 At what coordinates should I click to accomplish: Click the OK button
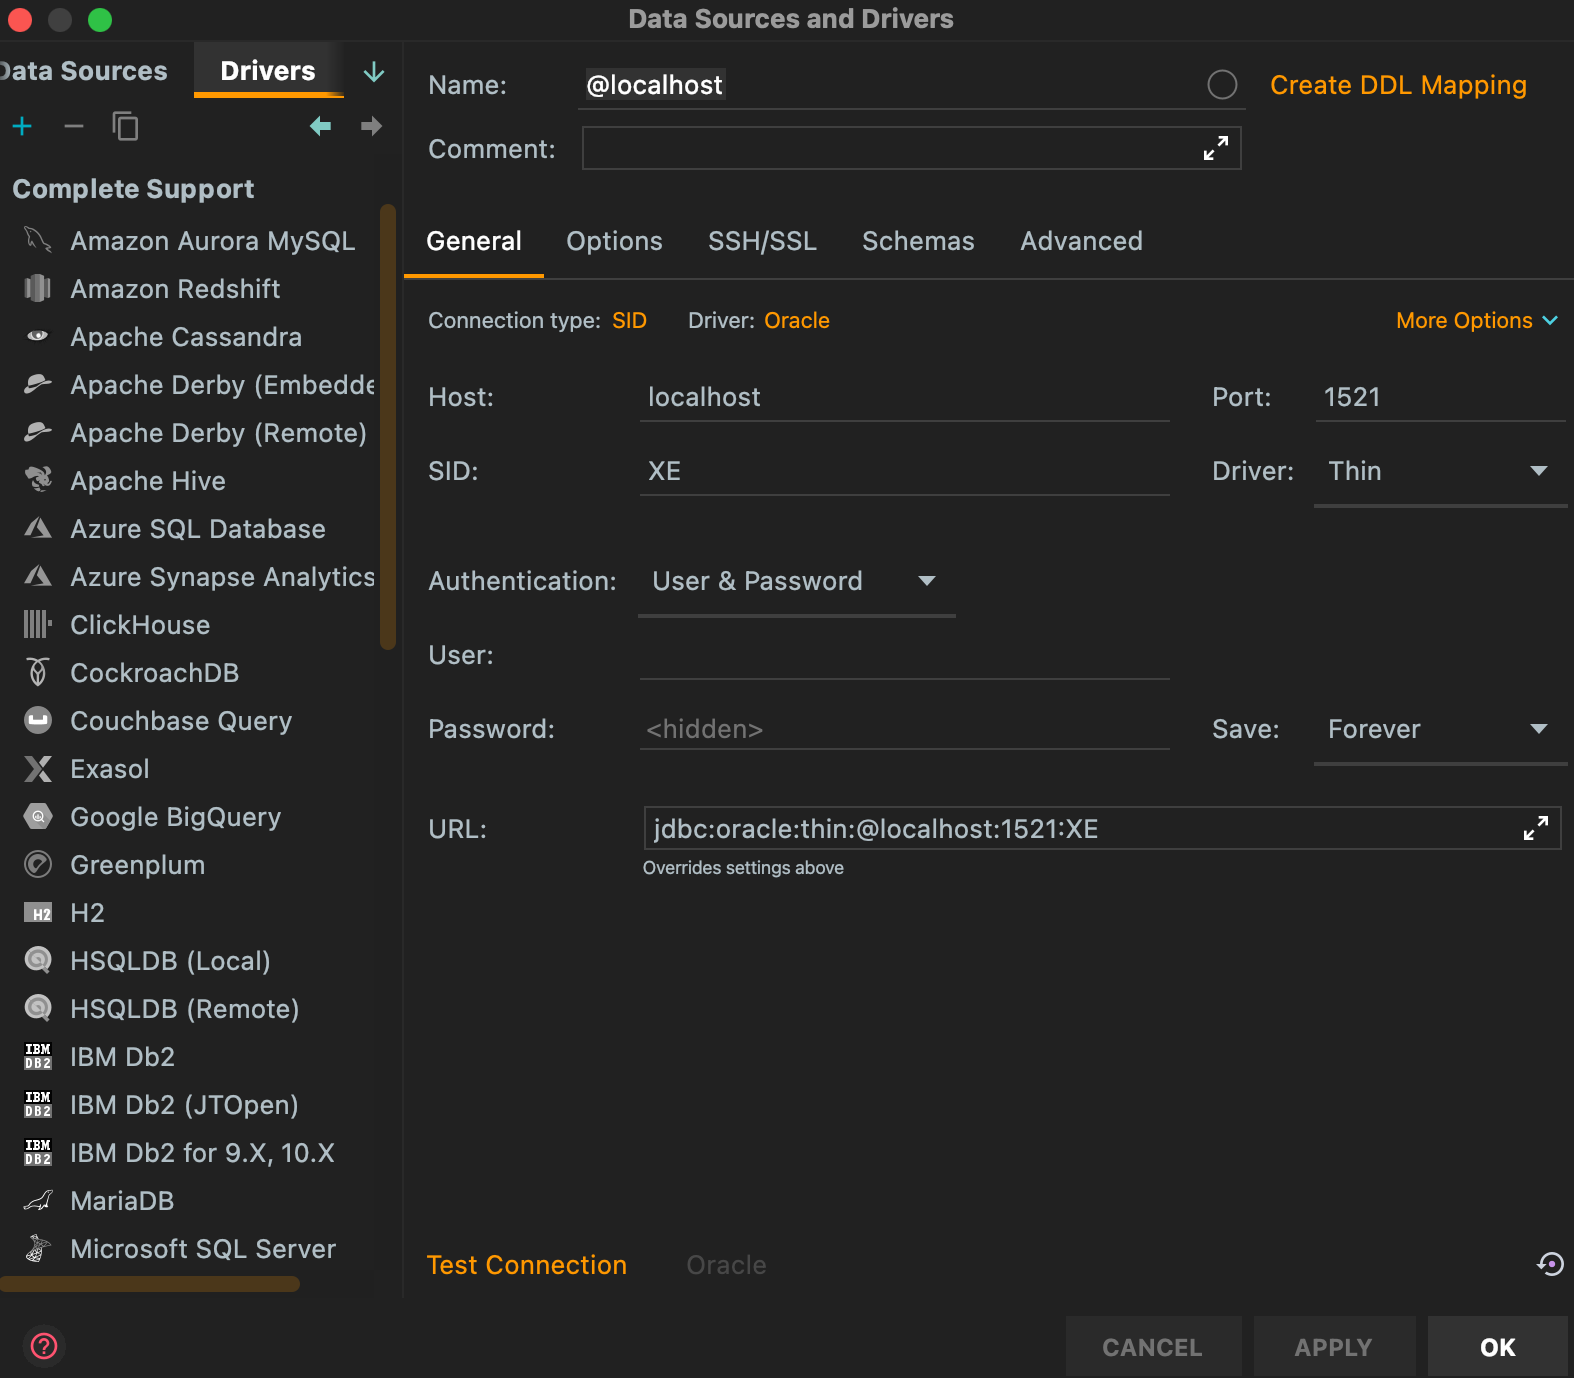[x=1498, y=1347]
